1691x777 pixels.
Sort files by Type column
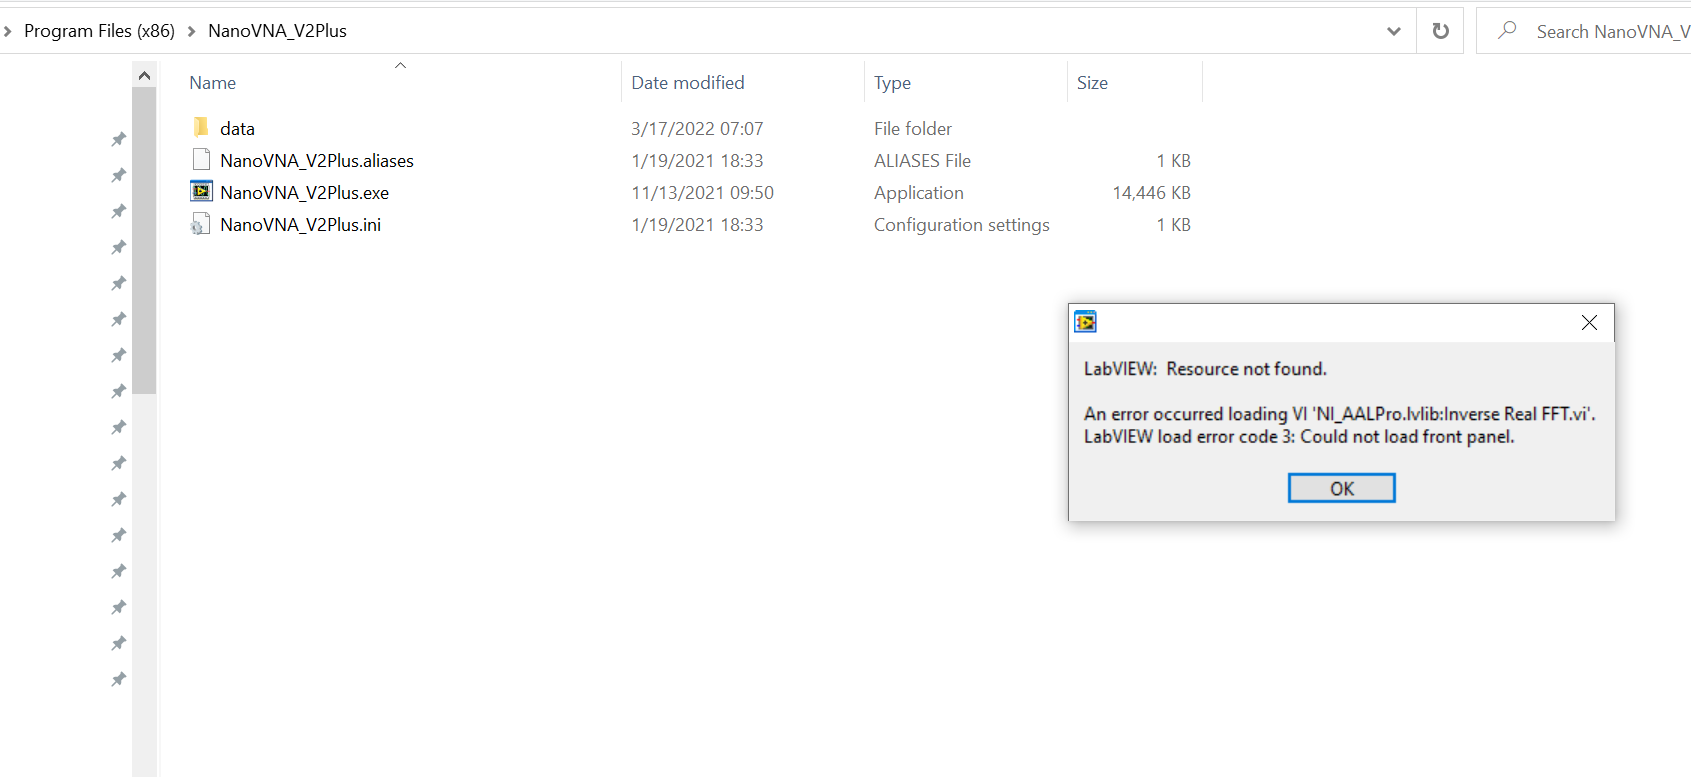[x=966, y=83]
